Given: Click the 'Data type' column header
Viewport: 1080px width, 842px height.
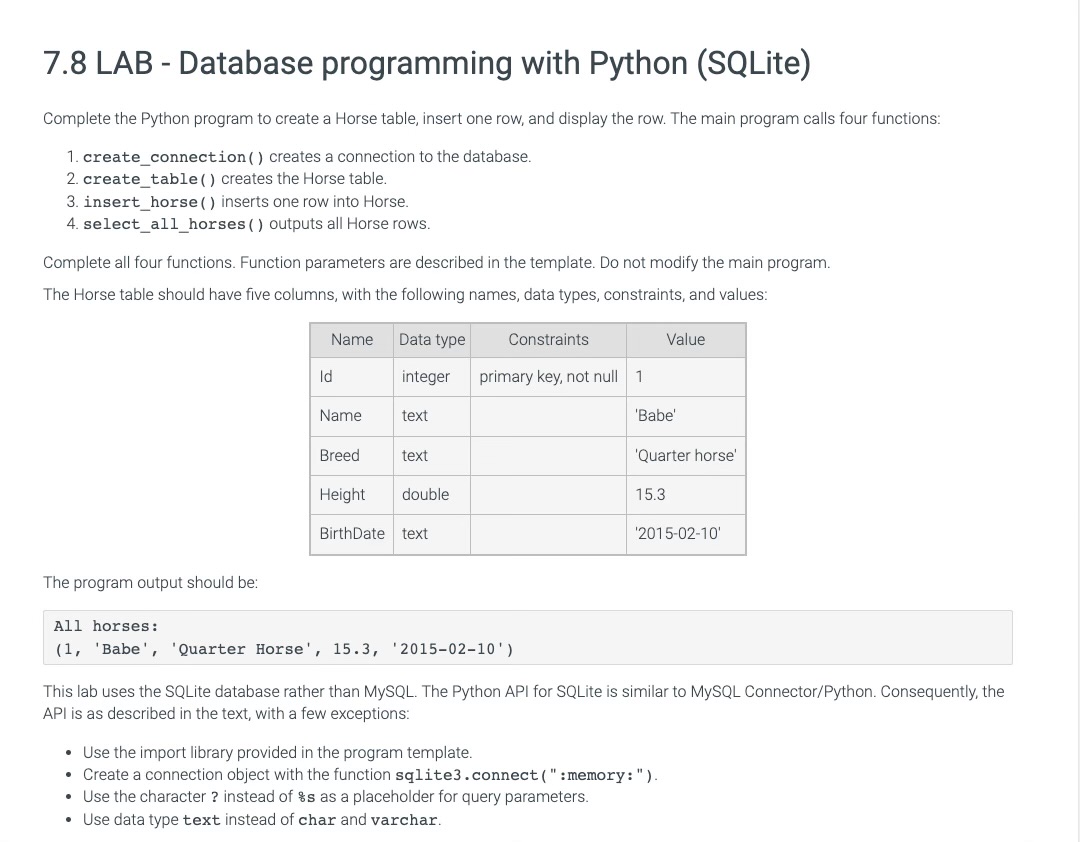Looking at the screenshot, I should (431, 340).
